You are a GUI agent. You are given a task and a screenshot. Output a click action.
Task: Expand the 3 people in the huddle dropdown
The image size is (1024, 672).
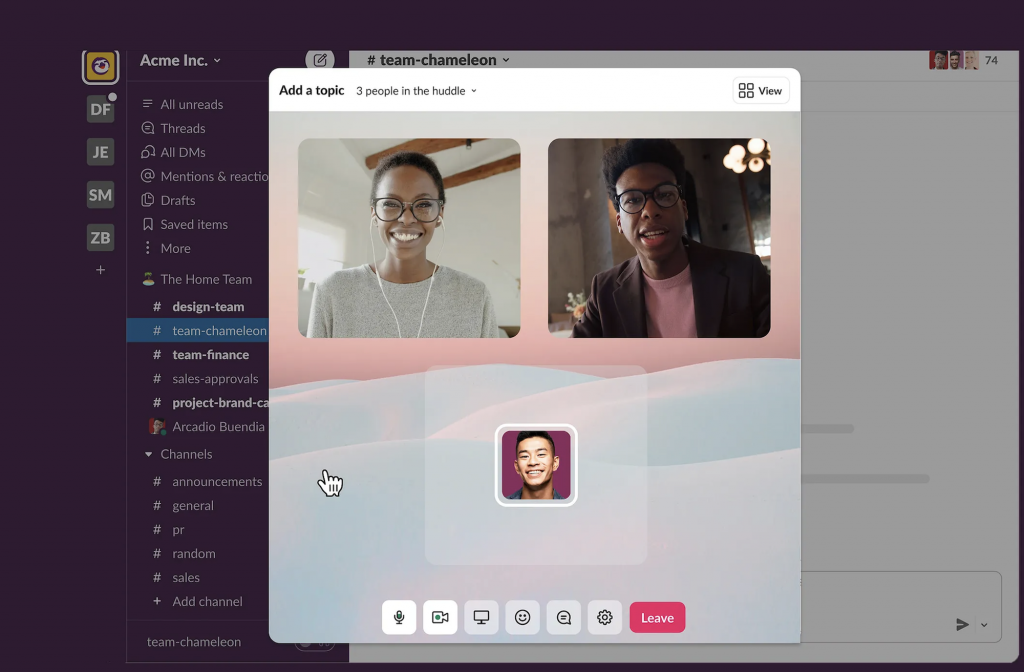coord(415,90)
